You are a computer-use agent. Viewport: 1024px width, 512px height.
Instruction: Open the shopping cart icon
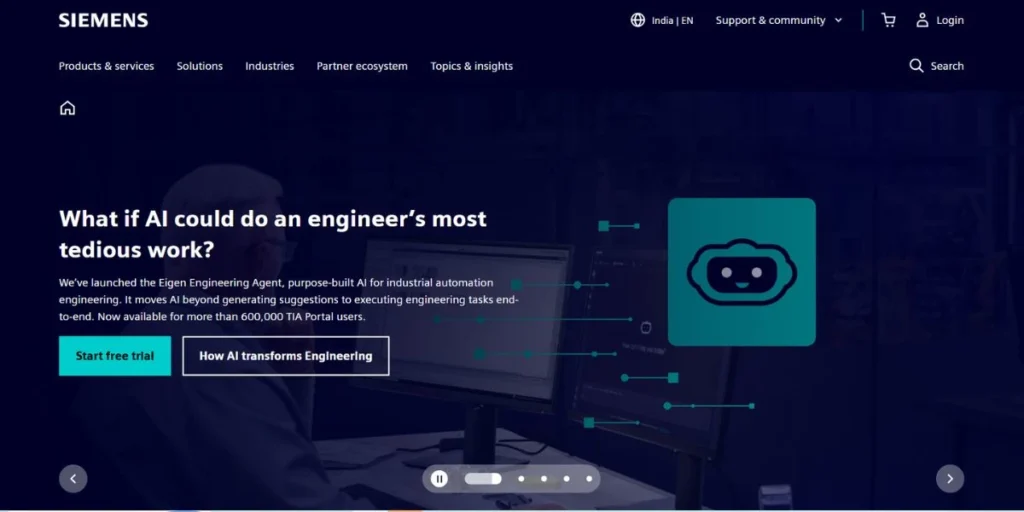(888, 20)
